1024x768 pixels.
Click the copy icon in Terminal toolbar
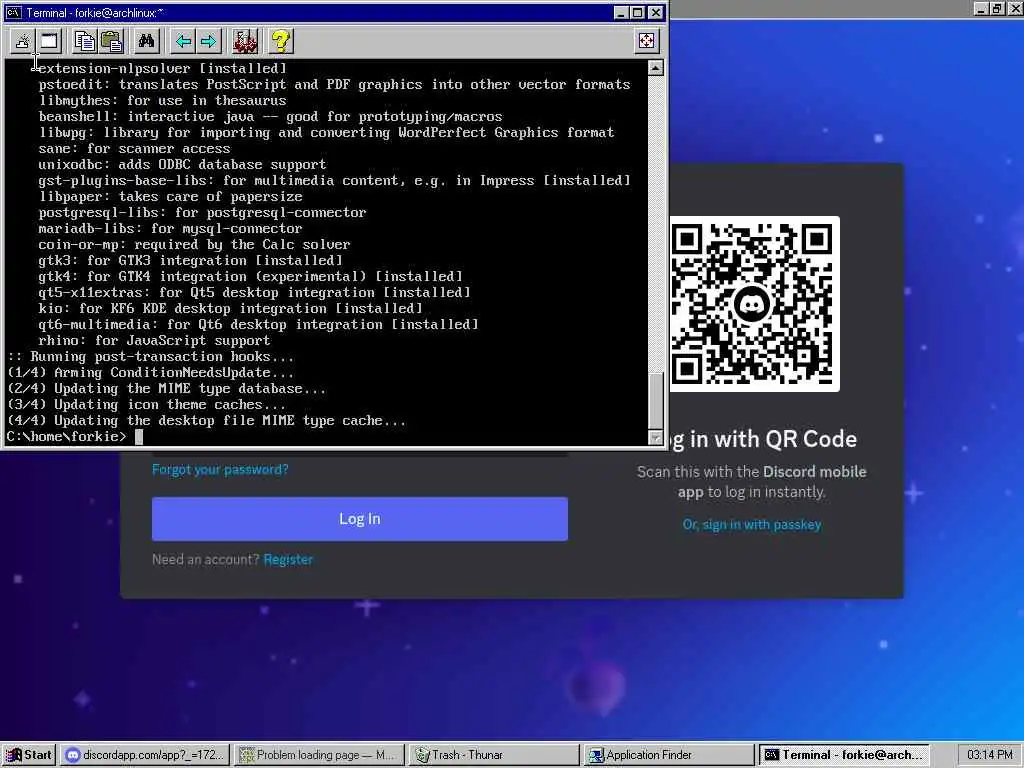84,41
